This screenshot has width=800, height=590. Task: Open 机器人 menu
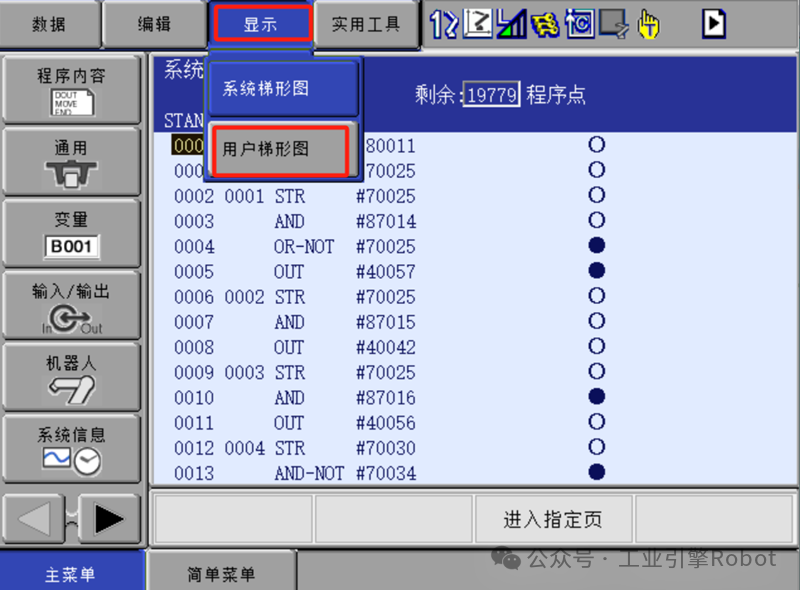tap(71, 377)
